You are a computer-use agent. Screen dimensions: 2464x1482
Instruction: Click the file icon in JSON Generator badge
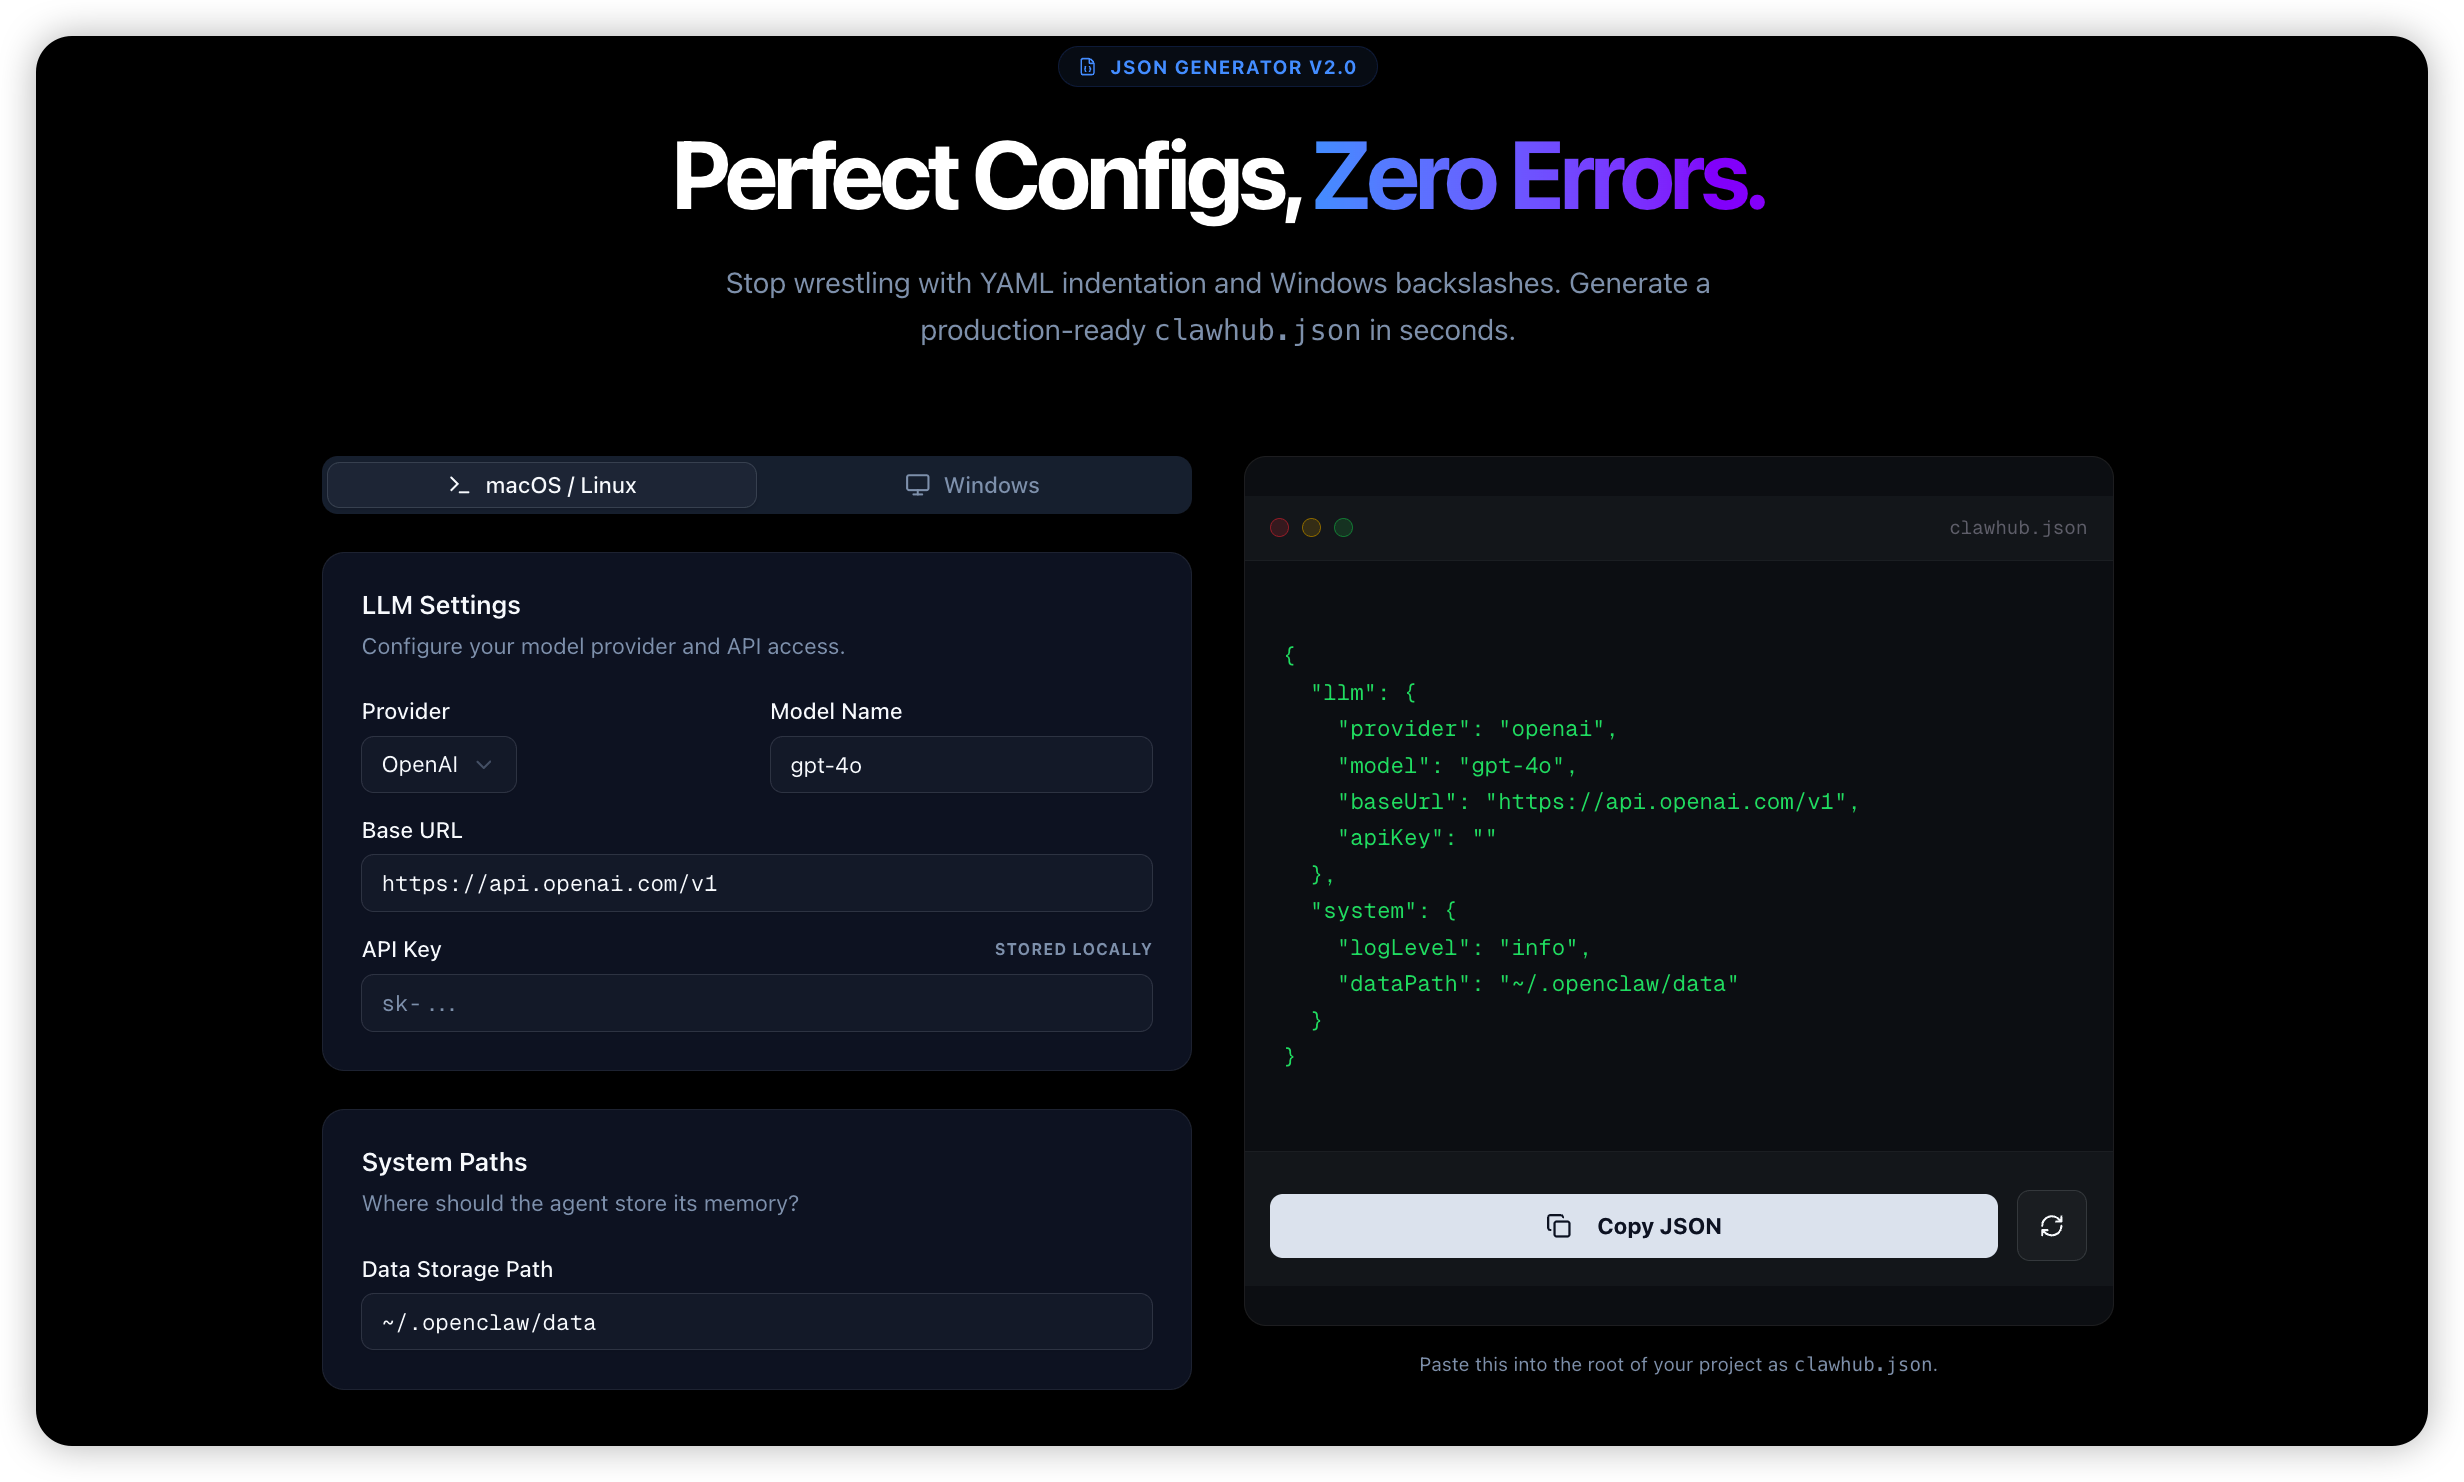coord(1087,67)
